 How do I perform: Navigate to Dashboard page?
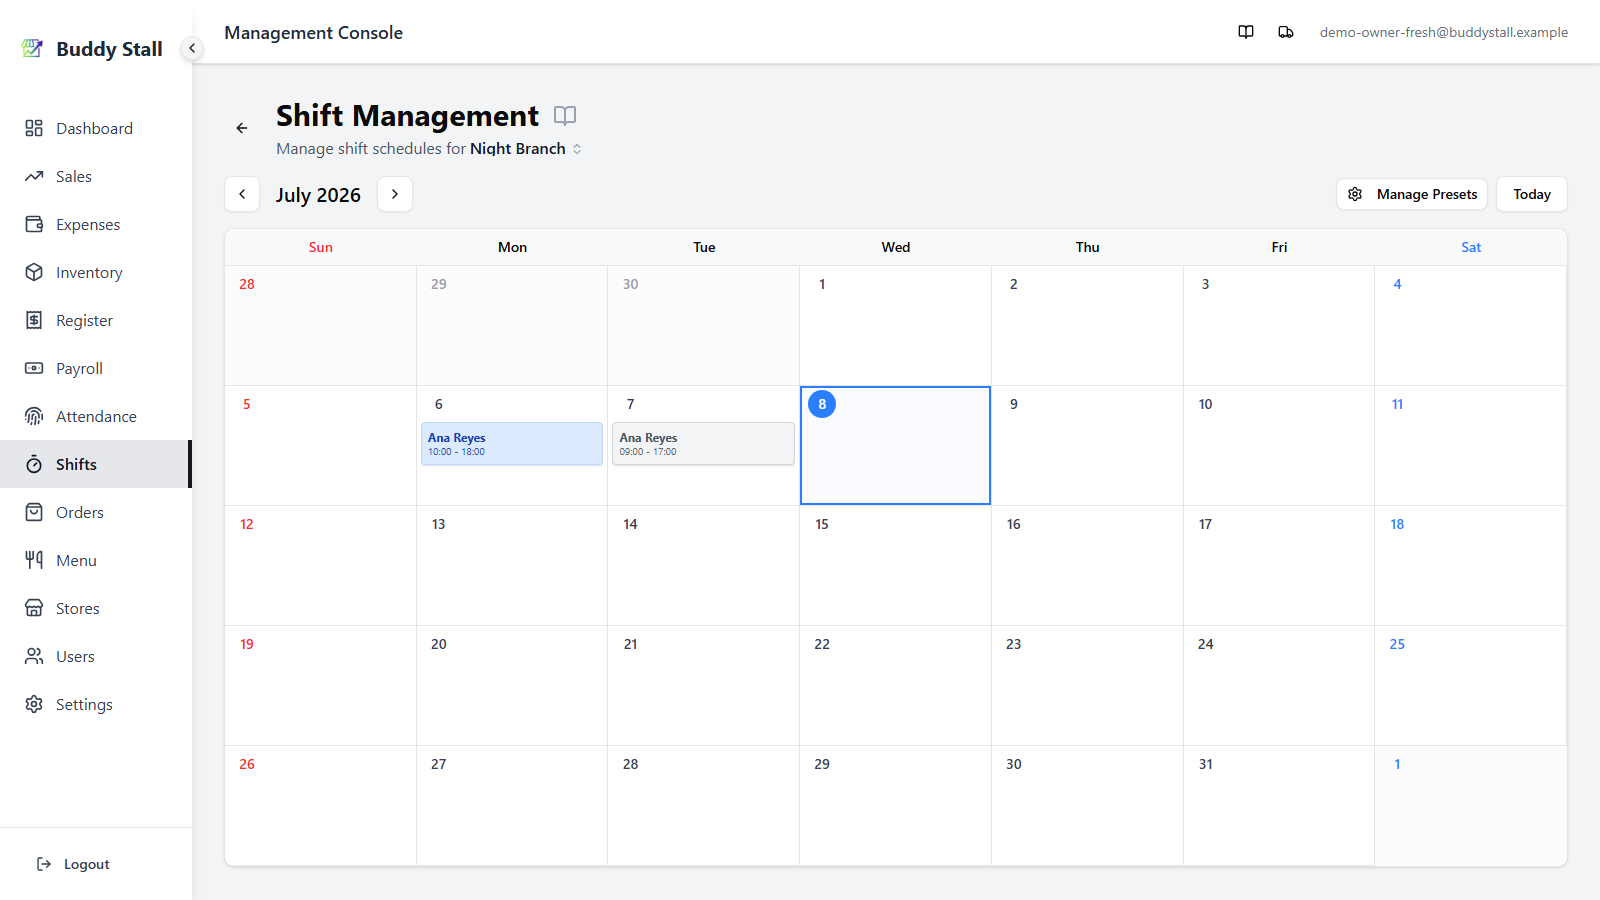click(96, 128)
